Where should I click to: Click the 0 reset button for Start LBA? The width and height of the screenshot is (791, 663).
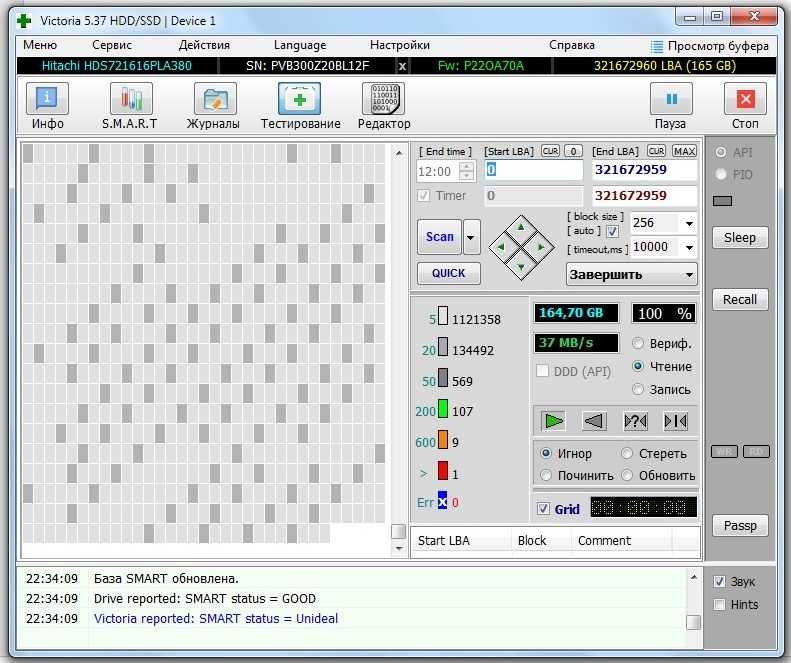coord(573,151)
